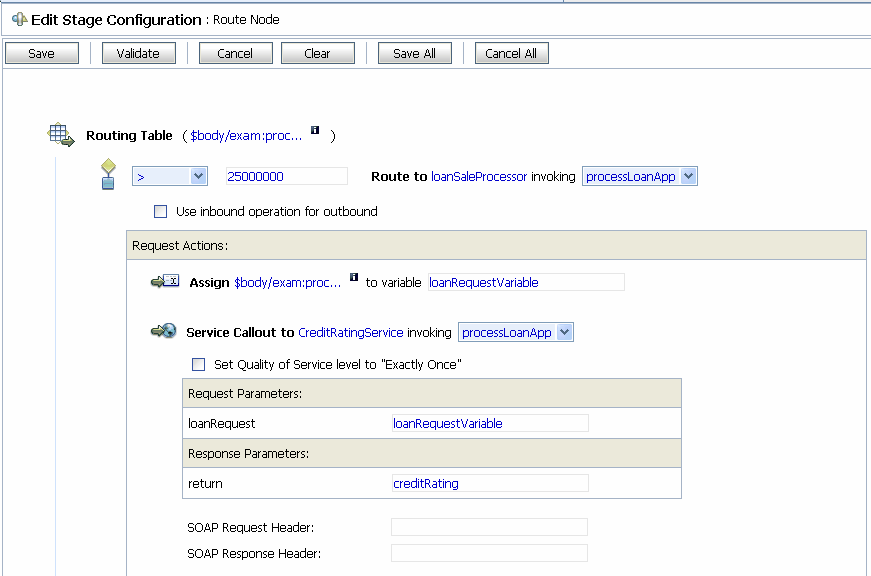Click the Validate button
This screenshot has height=576, width=871.
[138, 53]
